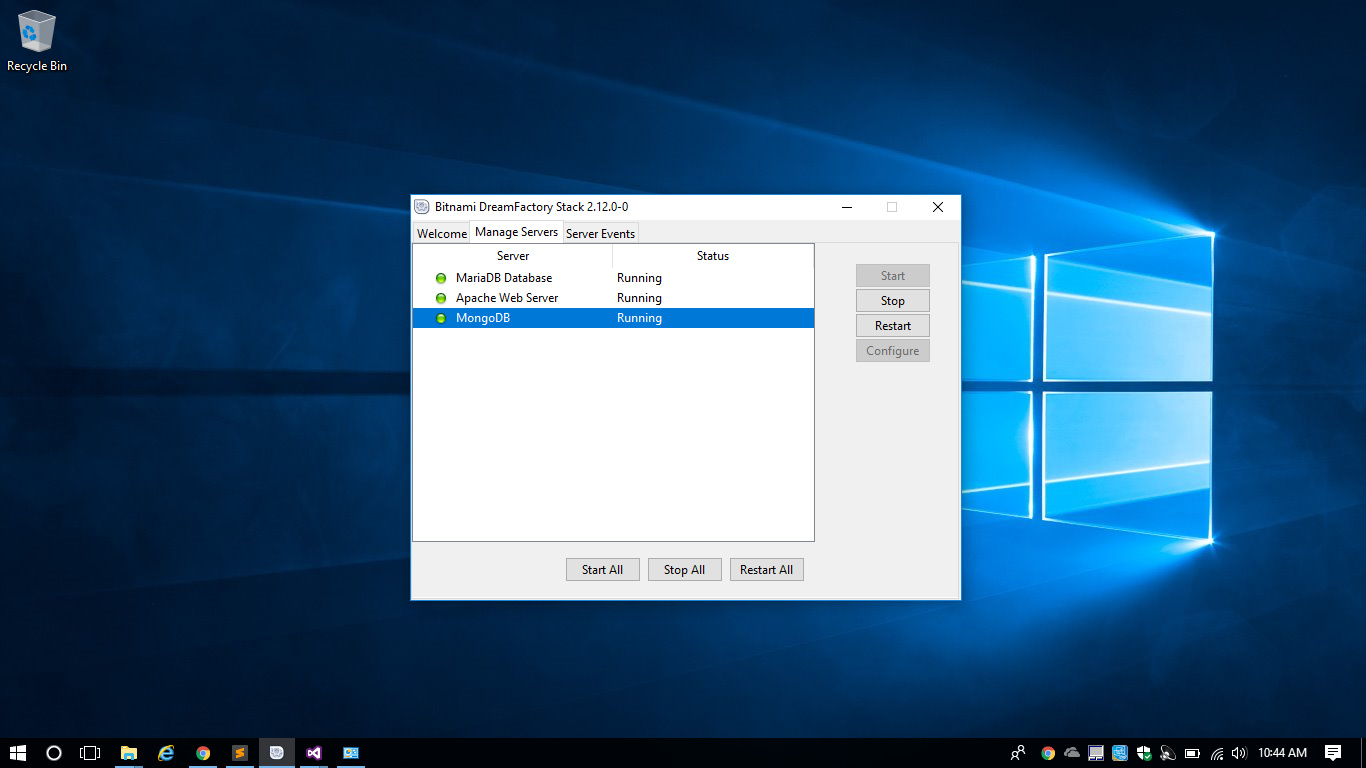Screen dimensions: 1366x768
Task: Close the Bitnami DreamFactory Stack window
Action: [x=938, y=207]
